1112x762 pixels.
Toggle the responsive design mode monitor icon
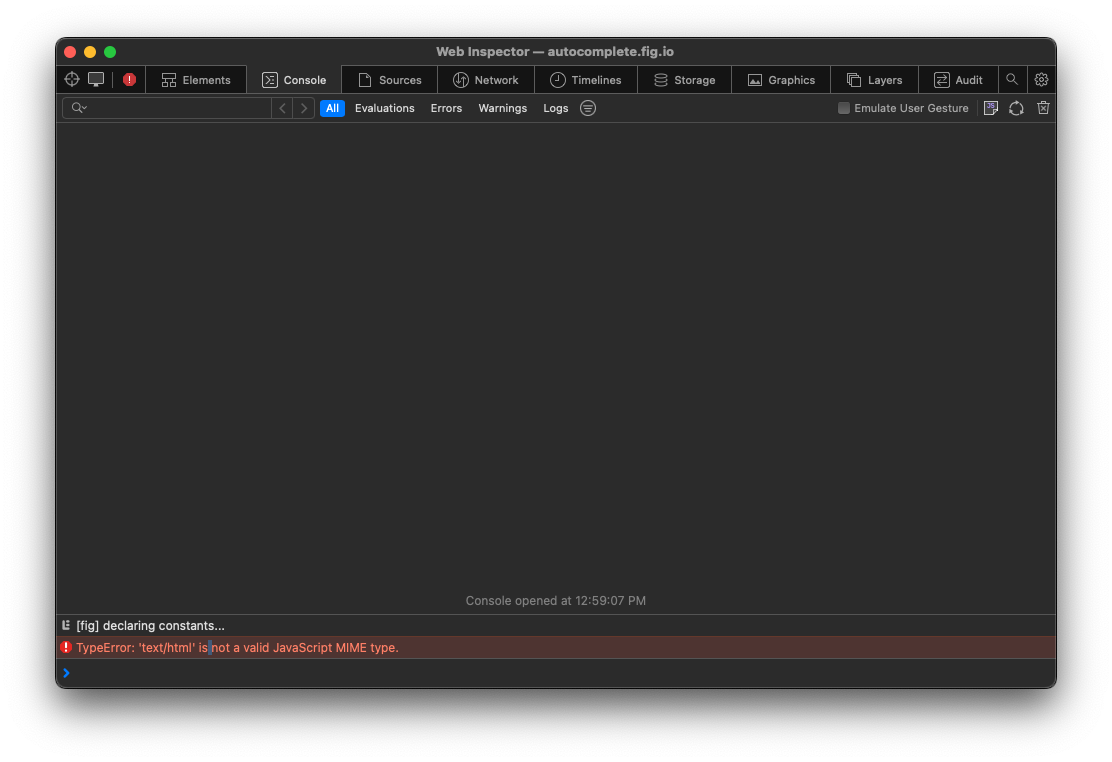pyautogui.click(x=96, y=79)
